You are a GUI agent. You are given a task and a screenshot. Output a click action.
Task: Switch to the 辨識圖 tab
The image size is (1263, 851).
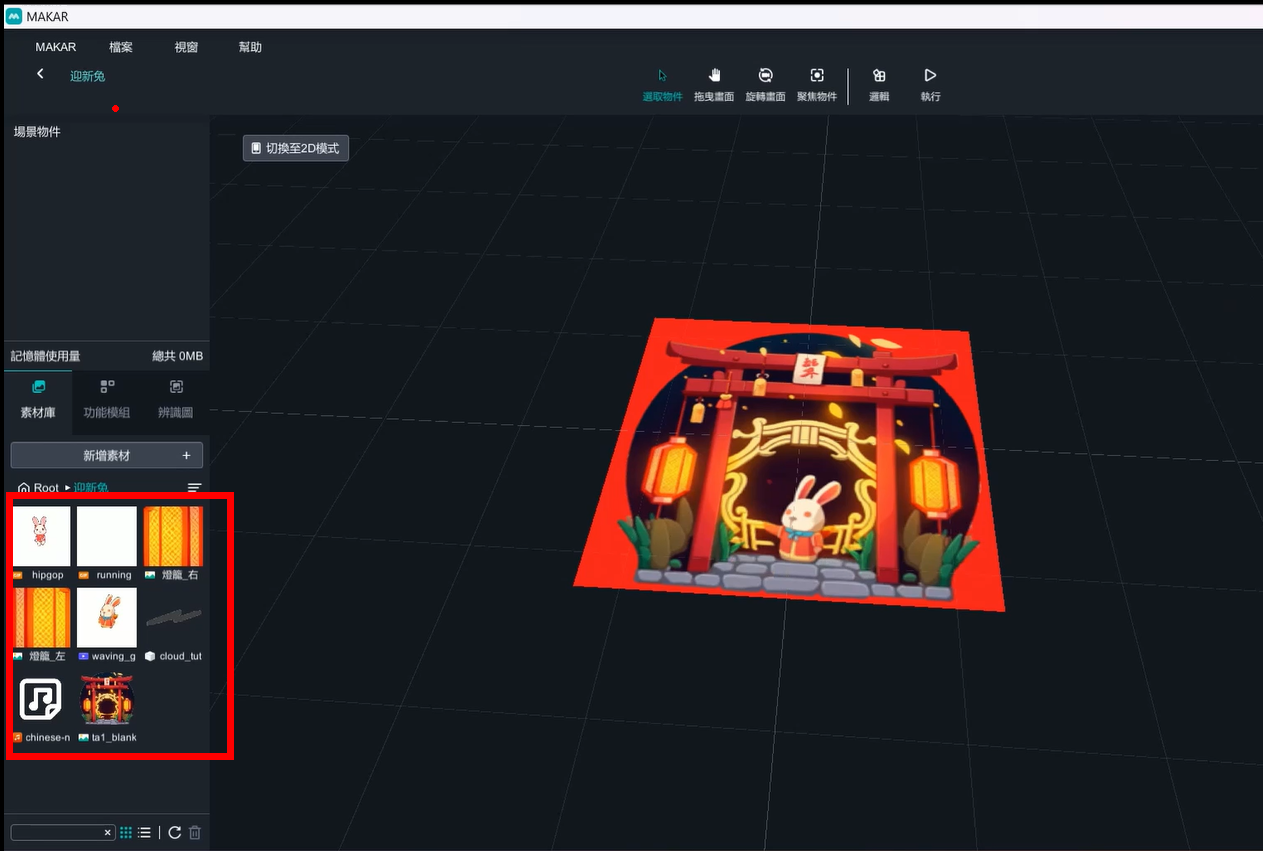pos(175,398)
